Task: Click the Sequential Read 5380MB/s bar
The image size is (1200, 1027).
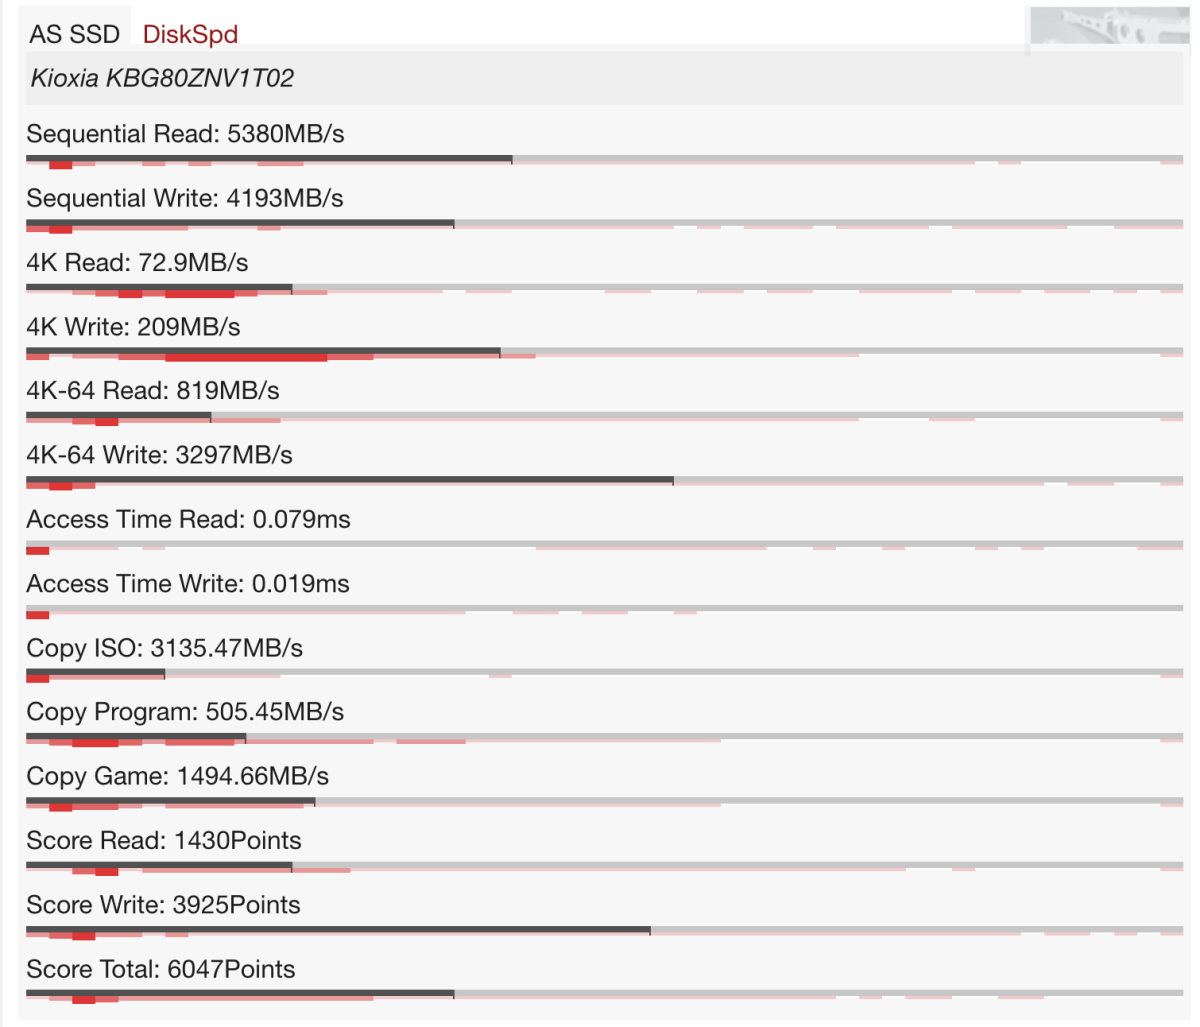Action: [x=269, y=158]
